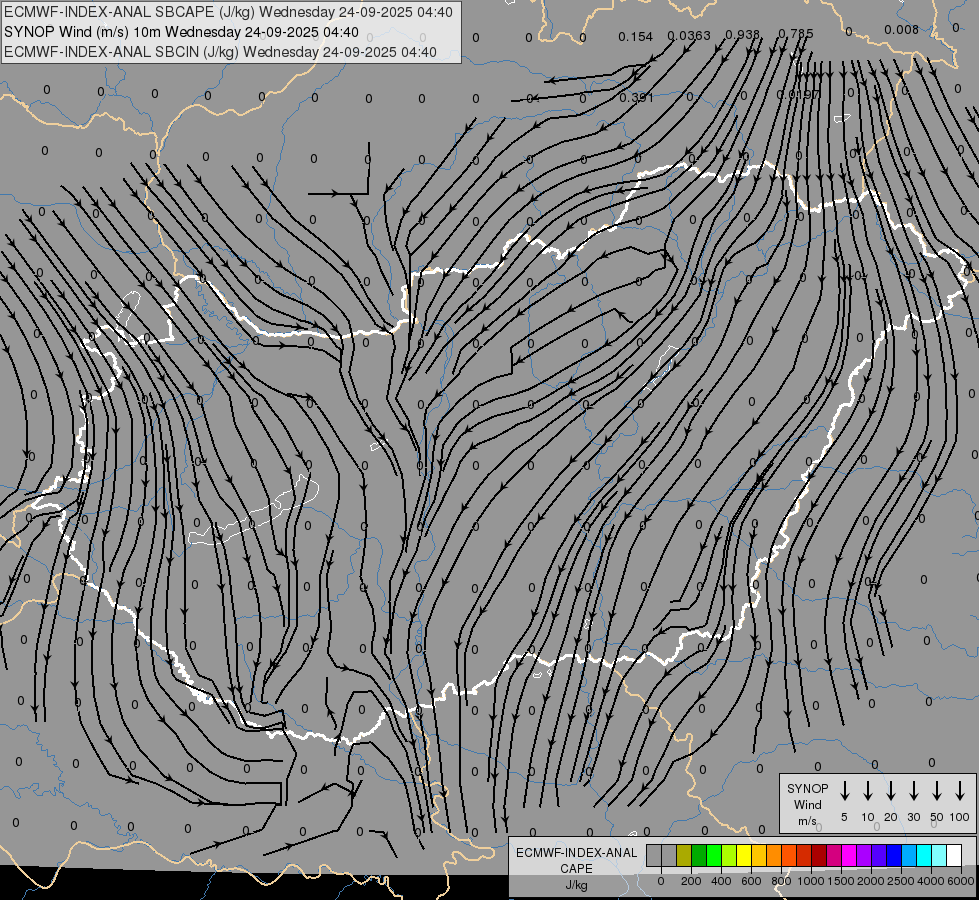Click the wind legend arrow labeled 10
Viewport: 979px width, 900px height.
[x=868, y=790]
